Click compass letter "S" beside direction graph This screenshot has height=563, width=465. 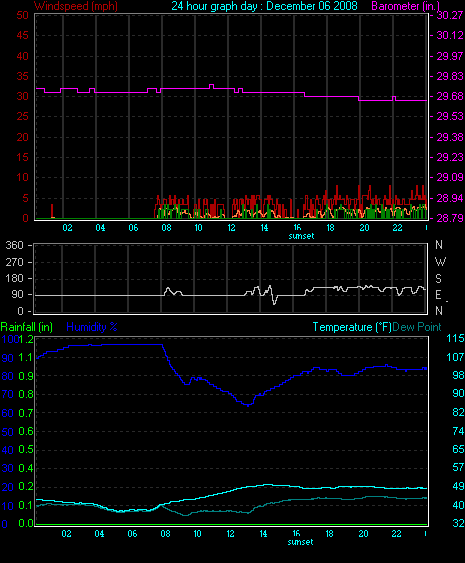tap(438, 279)
